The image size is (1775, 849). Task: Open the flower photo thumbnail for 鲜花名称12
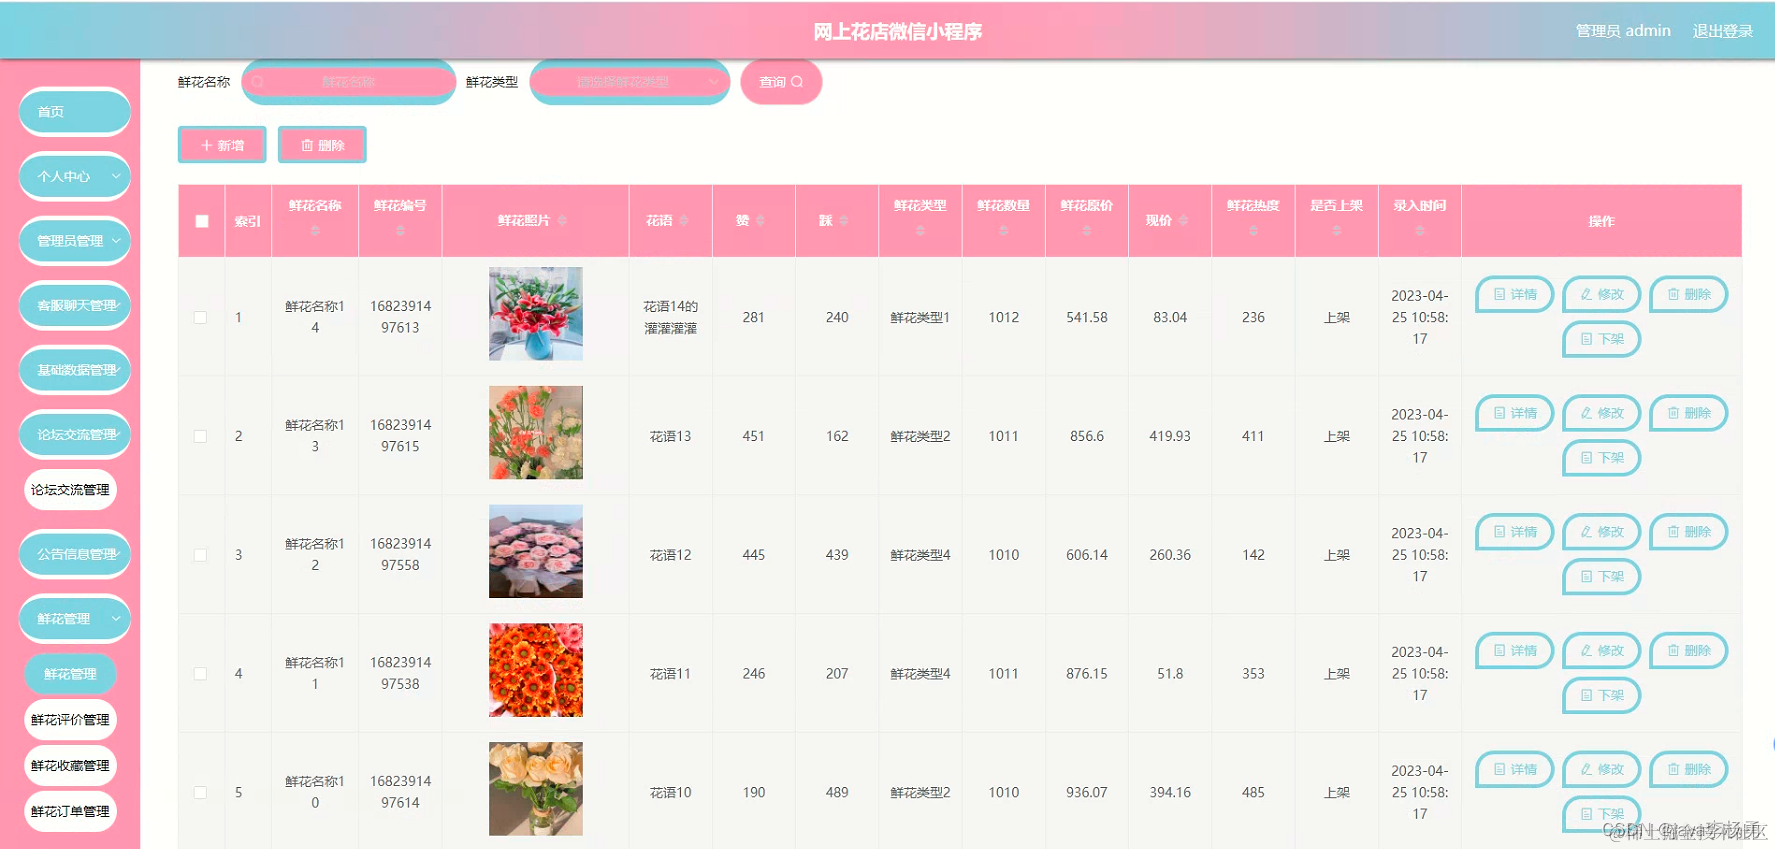536,551
